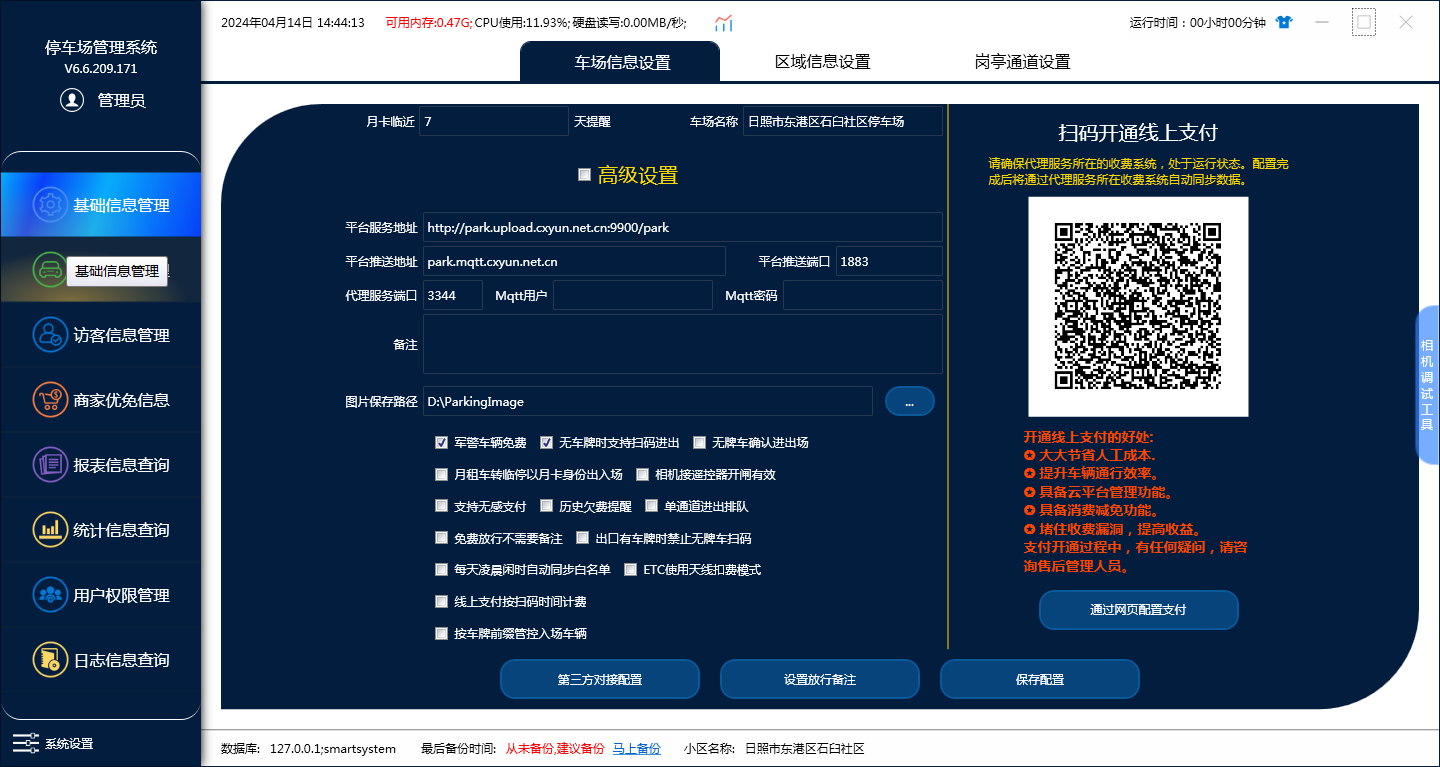The height and width of the screenshot is (767, 1440).
Task: Click the 月卡临近 days input field
Action: pos(494,121)
